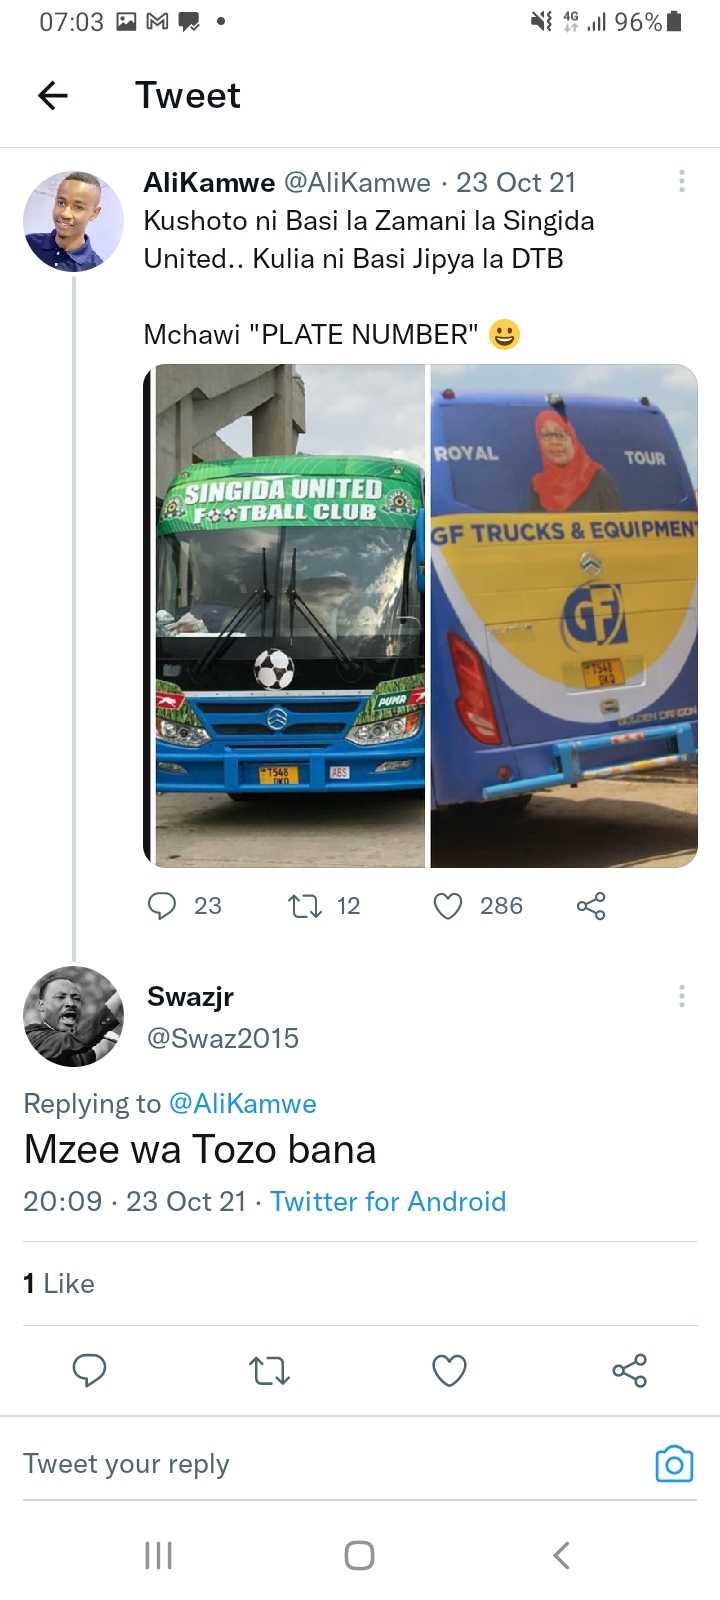Reply to Swazjr's tweet using the speech bubble icon
The width and height of the screenshot is (720, 1600).
coord(89,1370)
